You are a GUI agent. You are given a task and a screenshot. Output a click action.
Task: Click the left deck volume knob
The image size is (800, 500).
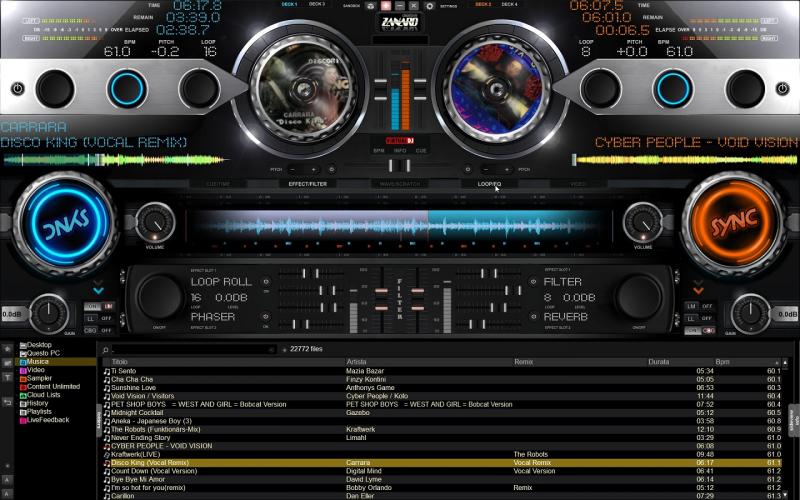click(155, 222)
